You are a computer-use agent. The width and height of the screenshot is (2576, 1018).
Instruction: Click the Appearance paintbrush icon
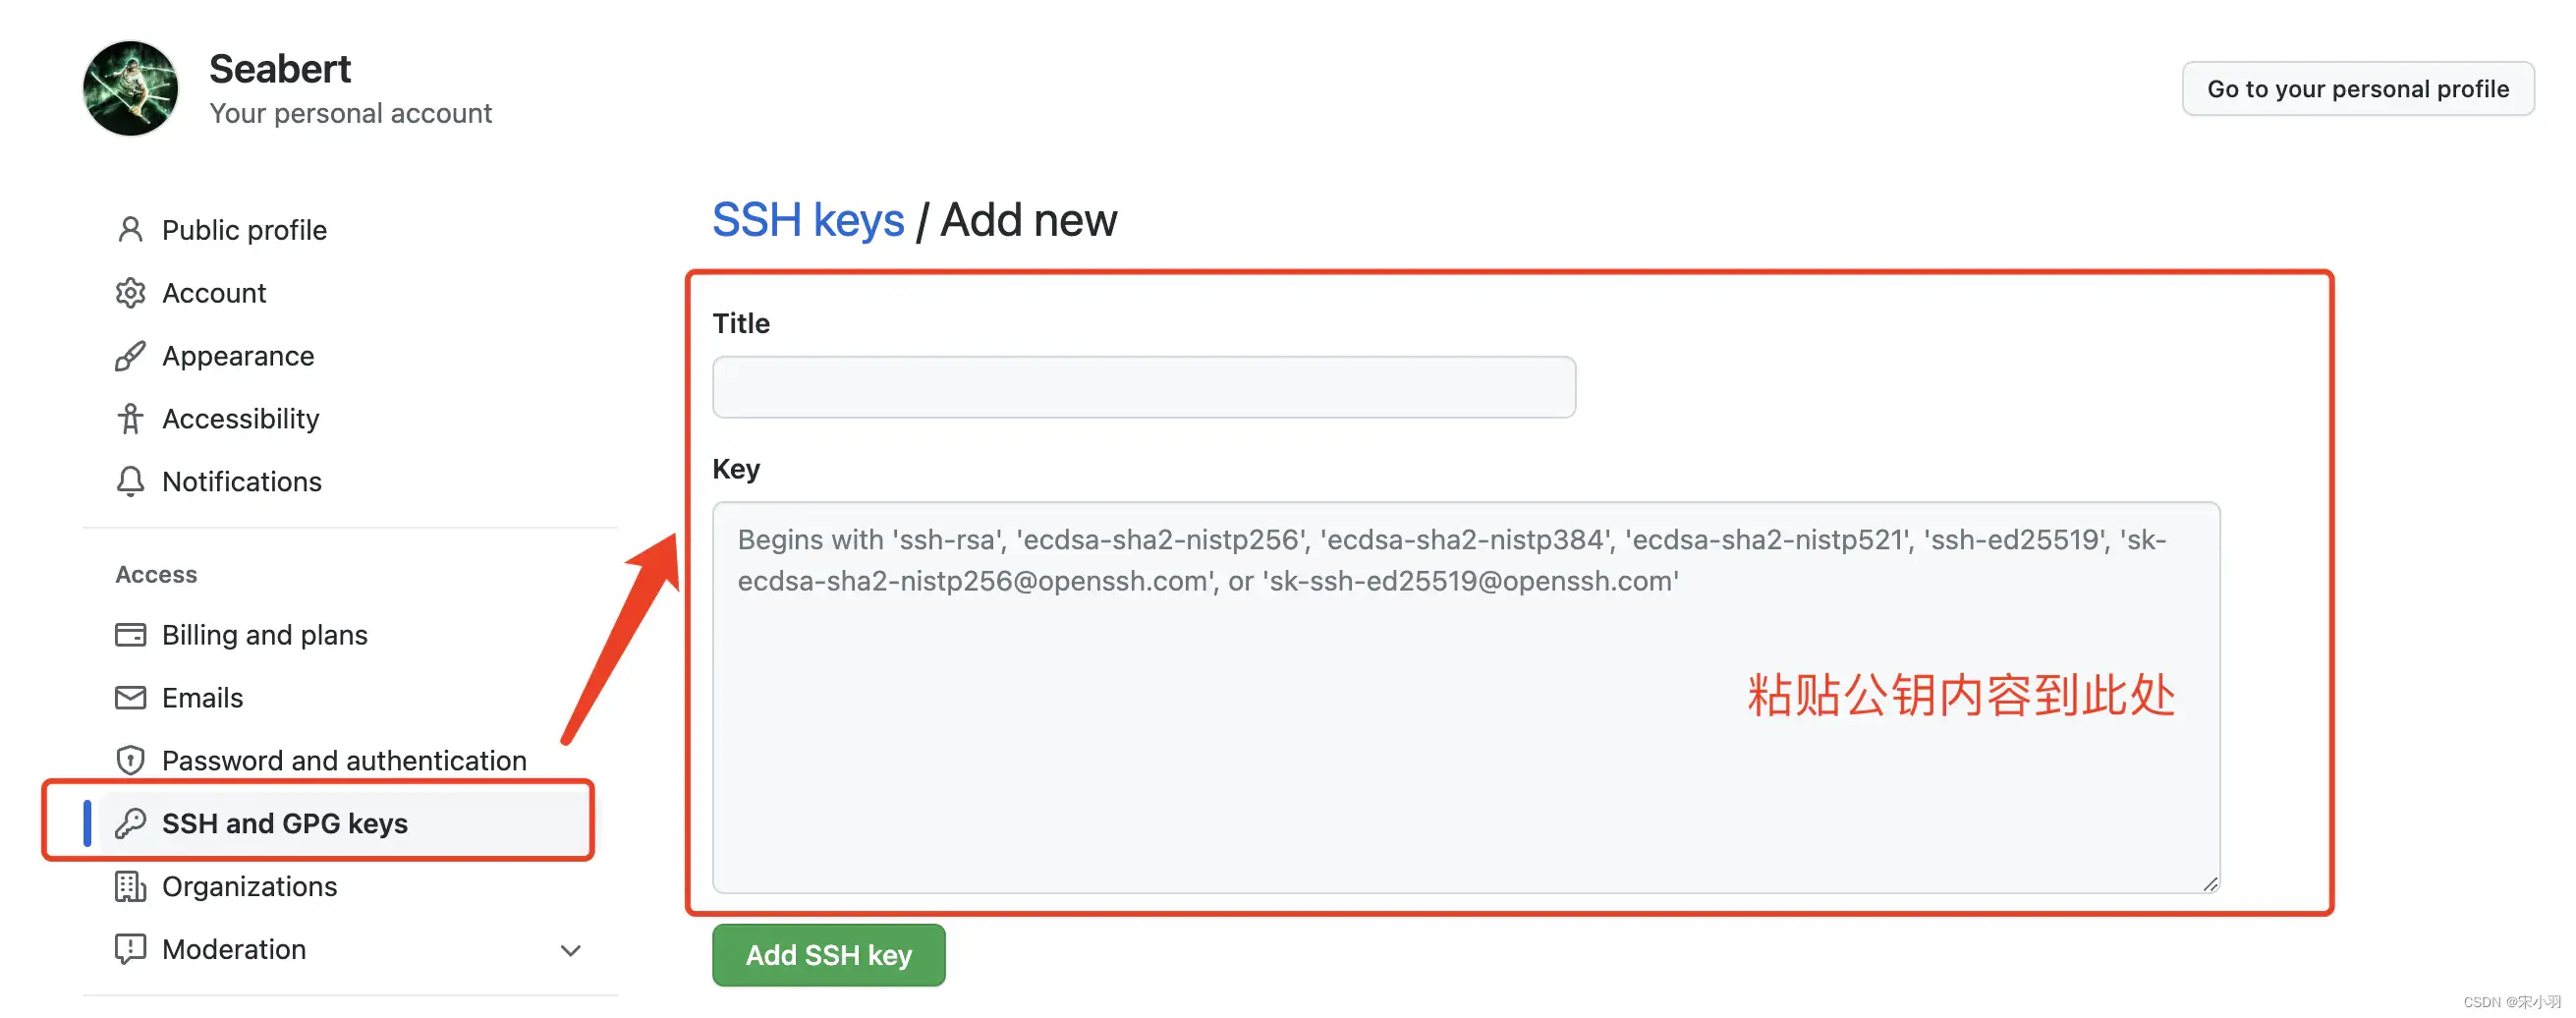[130, 356]
